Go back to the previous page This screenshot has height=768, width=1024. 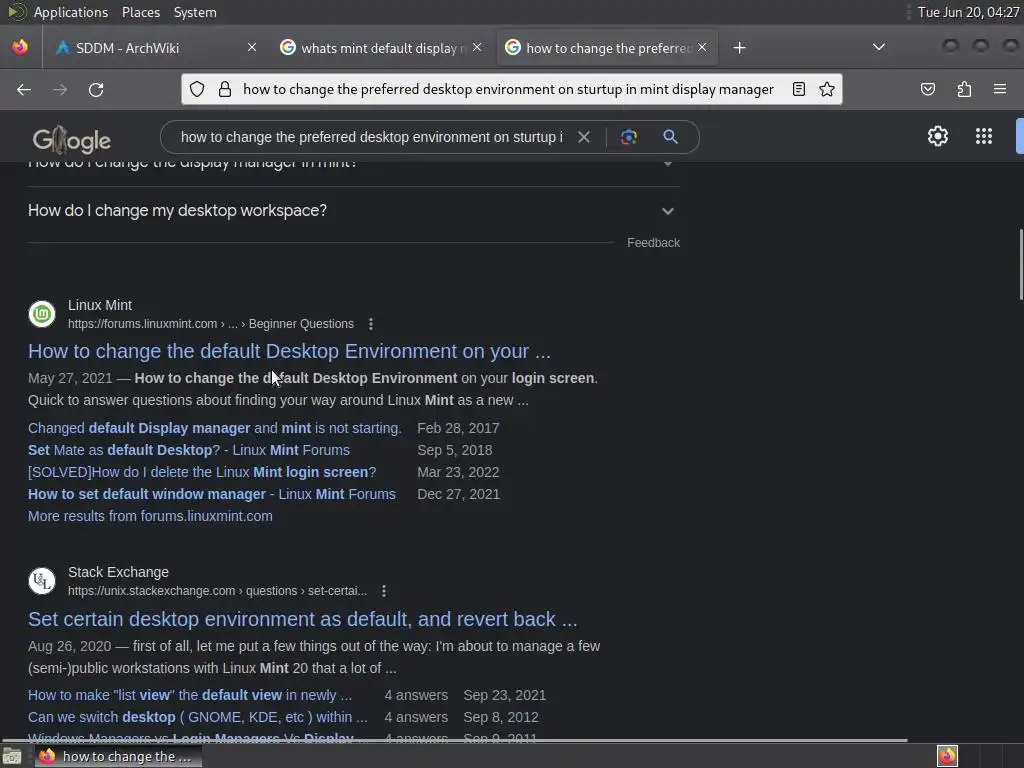click(24, 89)
